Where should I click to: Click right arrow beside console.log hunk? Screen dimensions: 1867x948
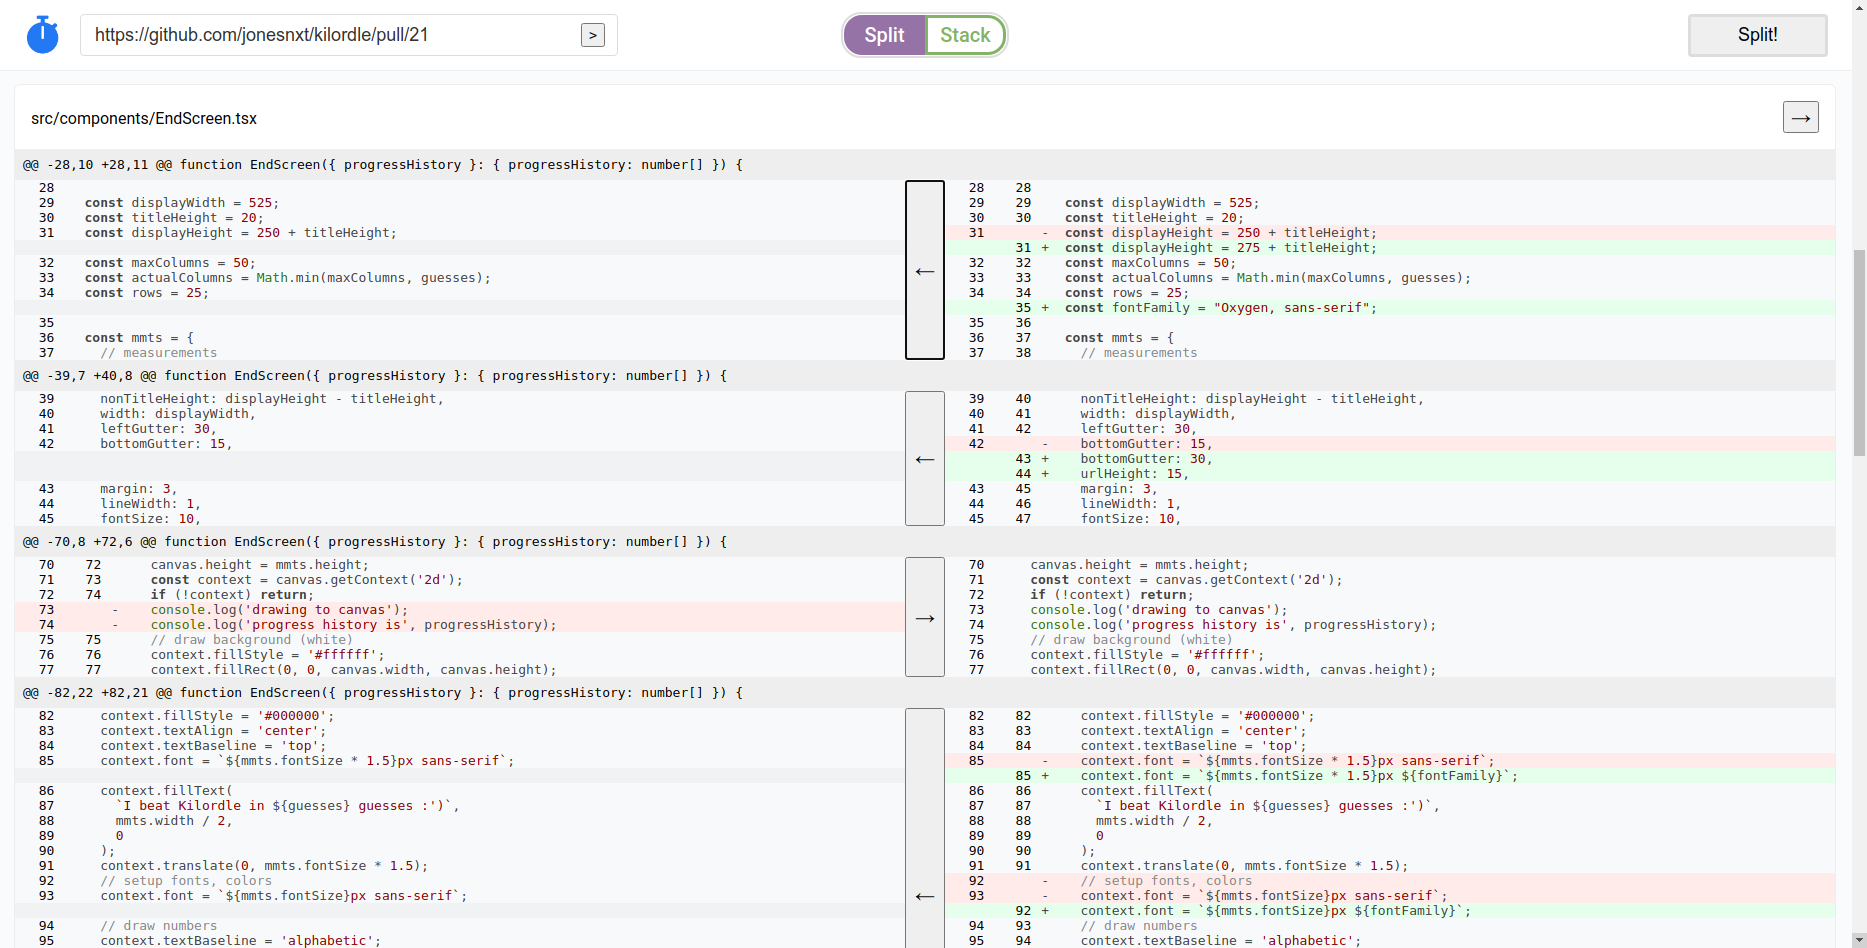[x=925, y=618]
